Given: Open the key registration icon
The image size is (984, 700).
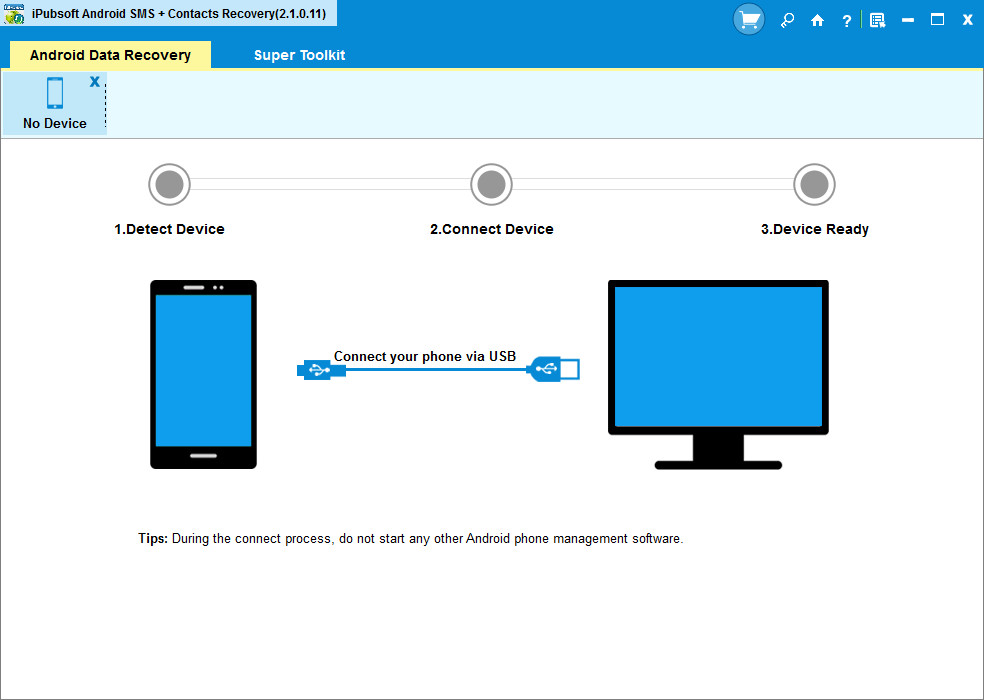Looking at the screenshot, I should (x=787, y=20).
